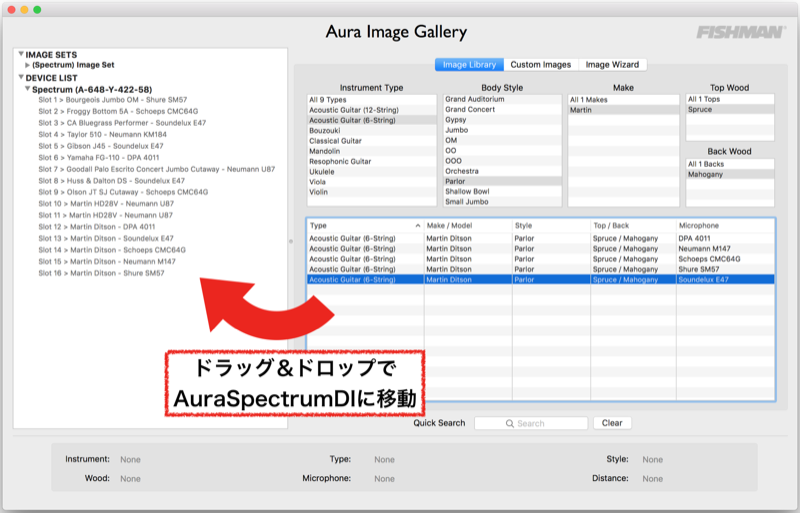Screen dimensions: 800x513
Task: Select Slot 9 Olson JT SJ Cutaway
Action: pos(123,192)
